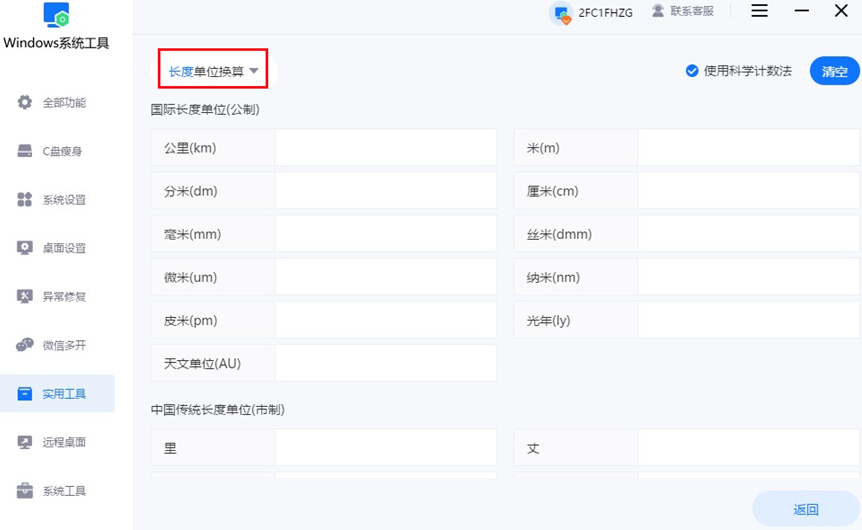862x530 pixels.
Task: Click the Windows系统工具 title text
Action: point(56,43)
